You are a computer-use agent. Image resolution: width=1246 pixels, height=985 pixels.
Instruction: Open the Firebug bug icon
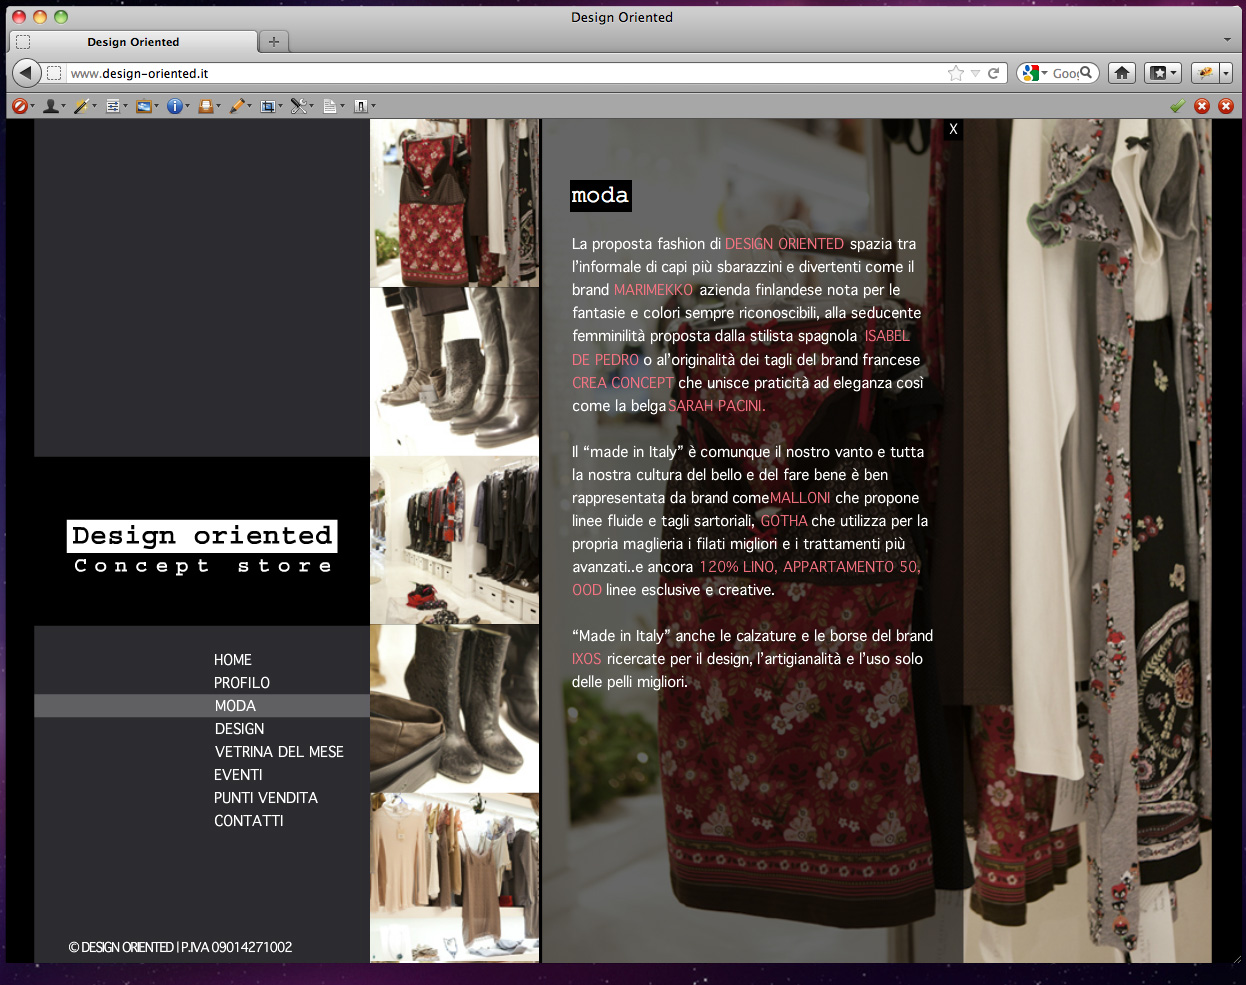pyautogui.click(x=1205, y=73)
